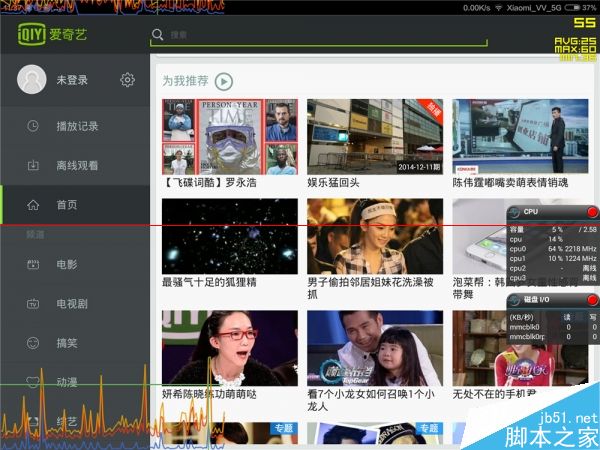The width and height of the screenshot is (600, 450).
Task: Click the 磁盘 I/O widget title icon
Action: click(x=515, y=300)
